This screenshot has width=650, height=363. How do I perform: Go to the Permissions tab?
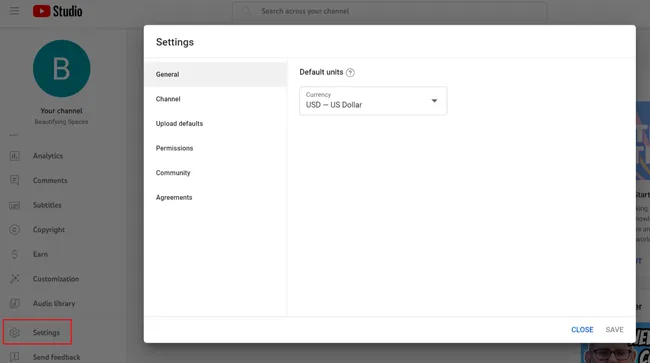pyautogui.click(x=216, y=148)
